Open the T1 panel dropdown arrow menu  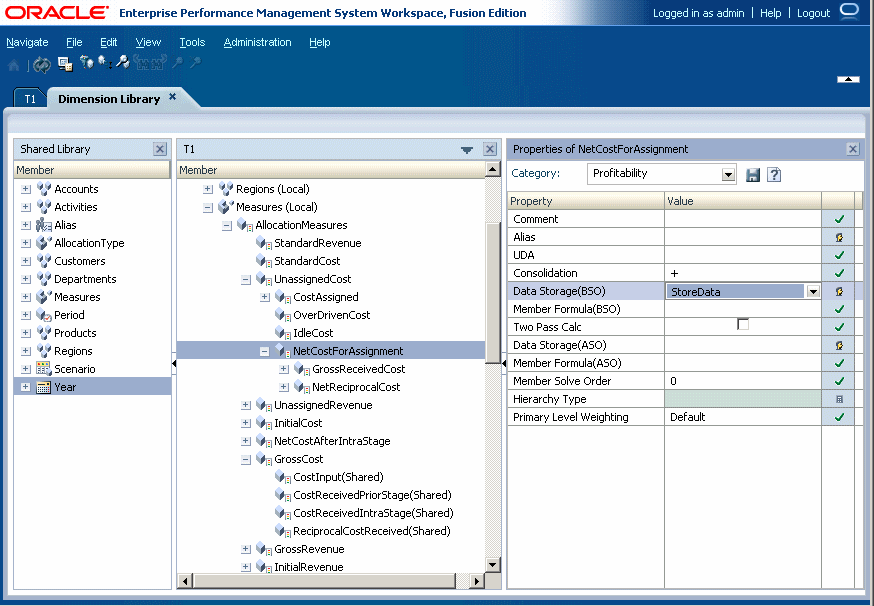coord(467,149)
